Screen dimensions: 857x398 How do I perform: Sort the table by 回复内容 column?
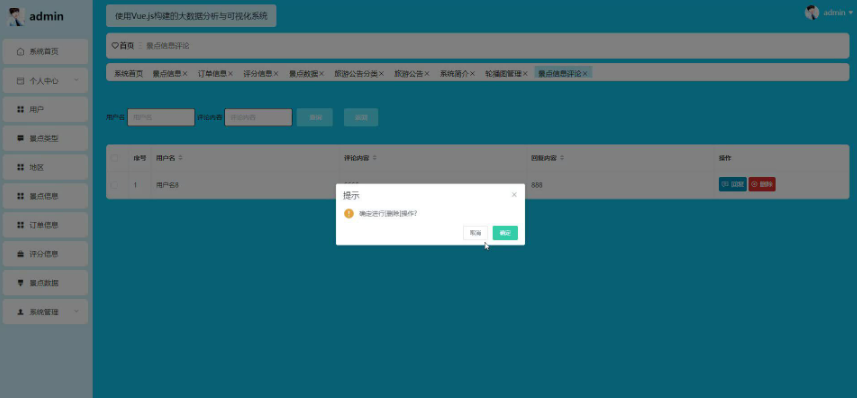(x=562, y=158)
